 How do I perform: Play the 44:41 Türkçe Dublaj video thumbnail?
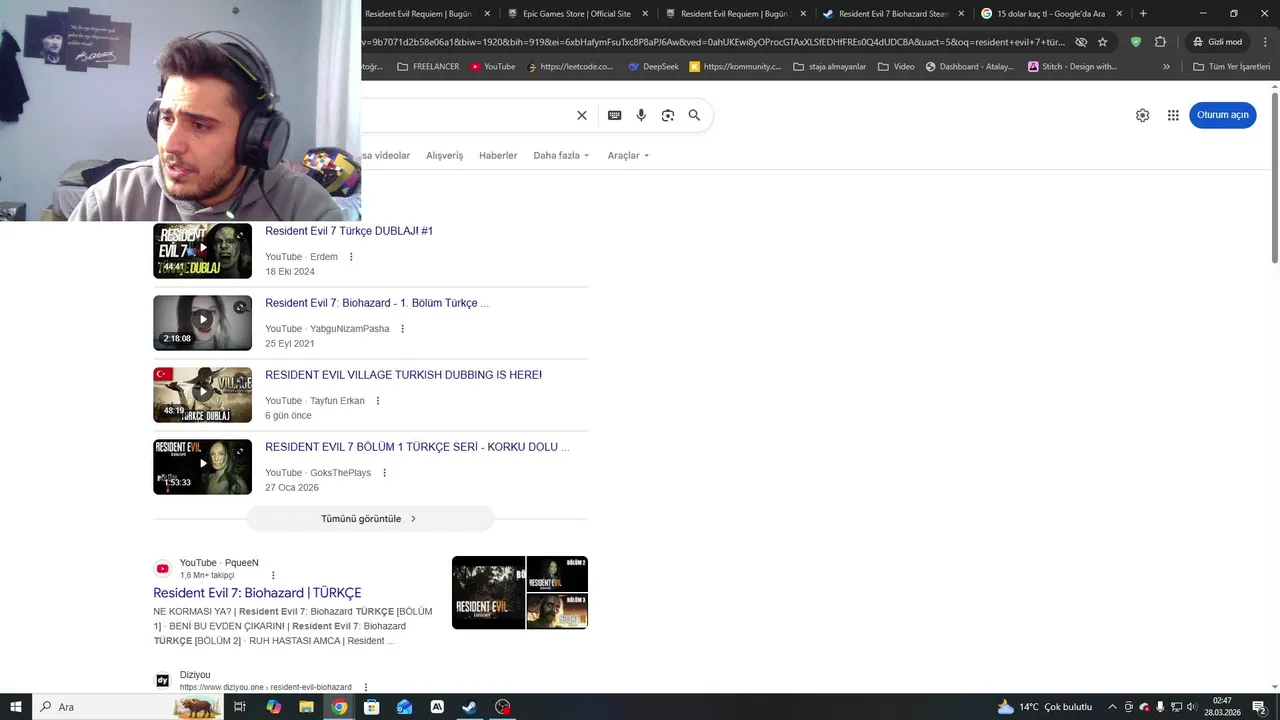tap(202, 251)
